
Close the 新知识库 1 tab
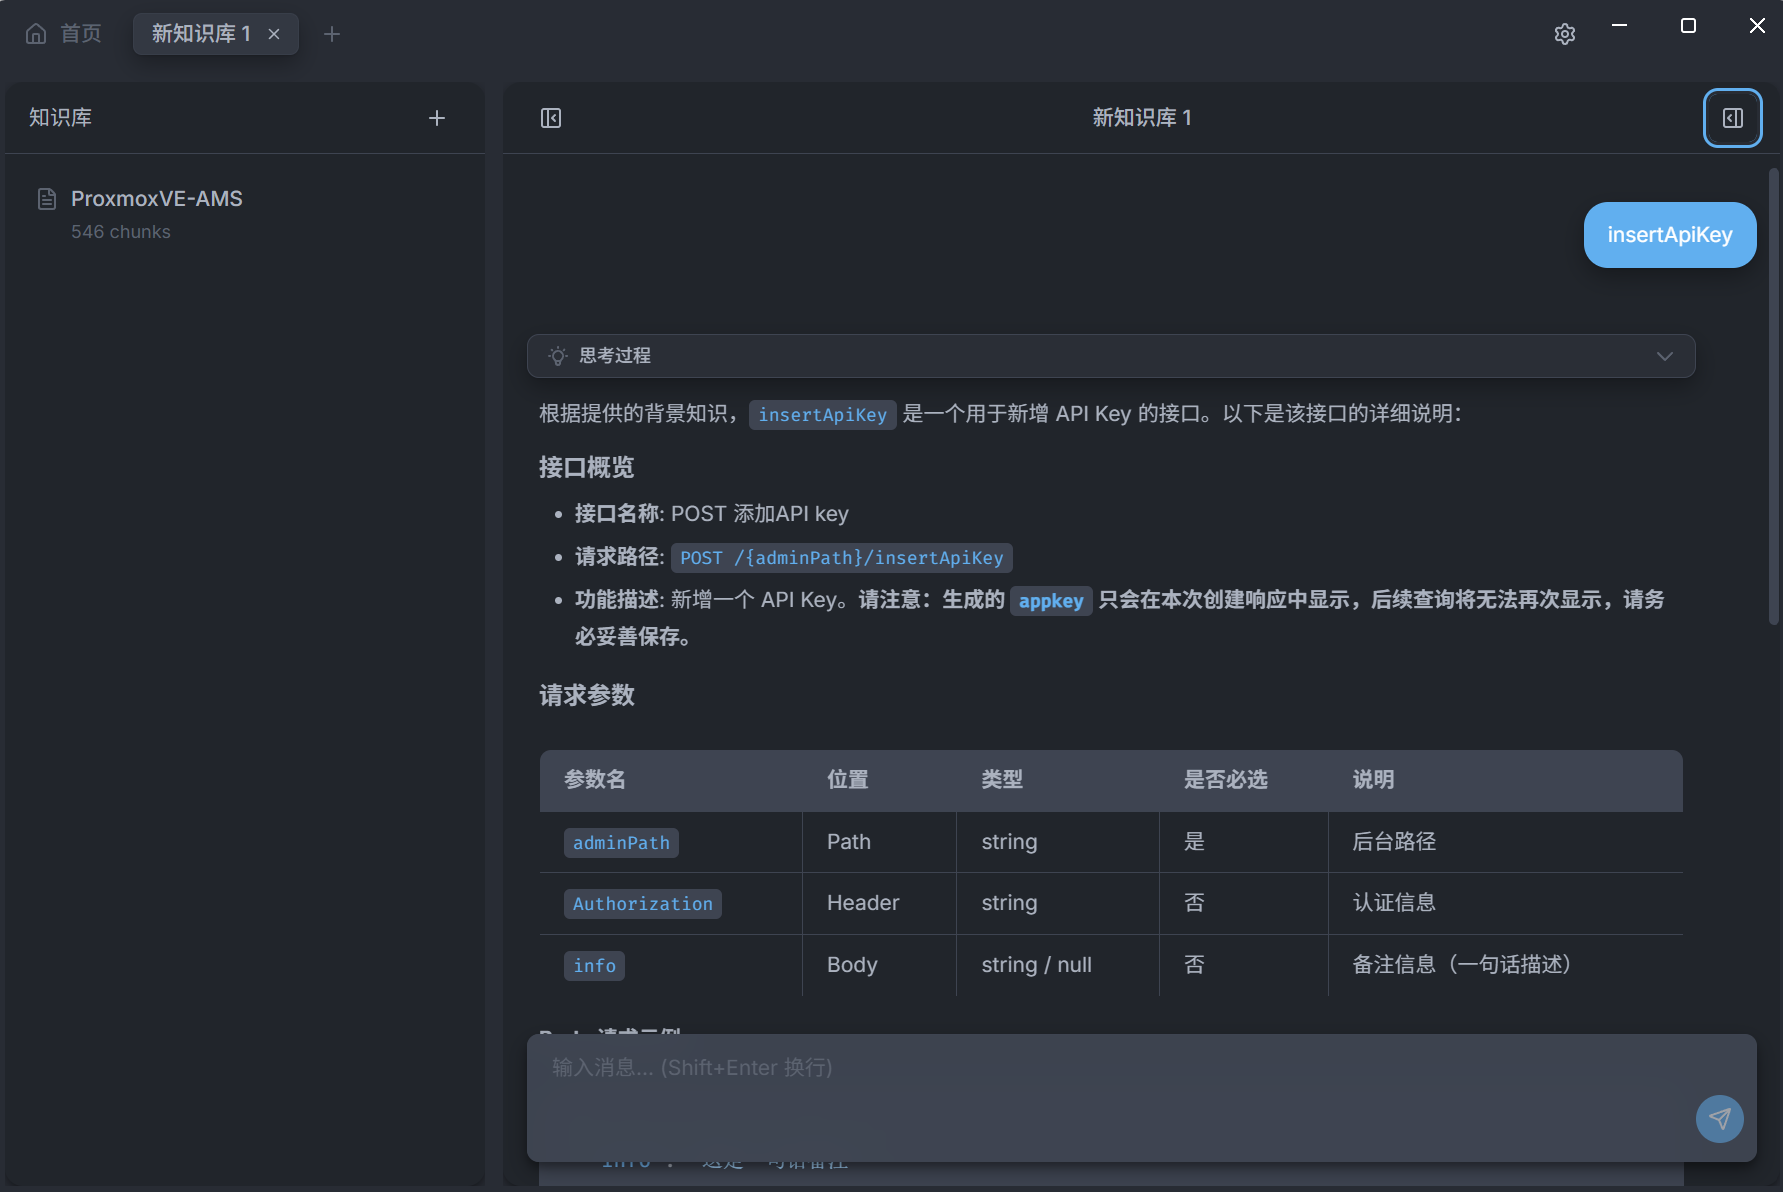point(274,34)
